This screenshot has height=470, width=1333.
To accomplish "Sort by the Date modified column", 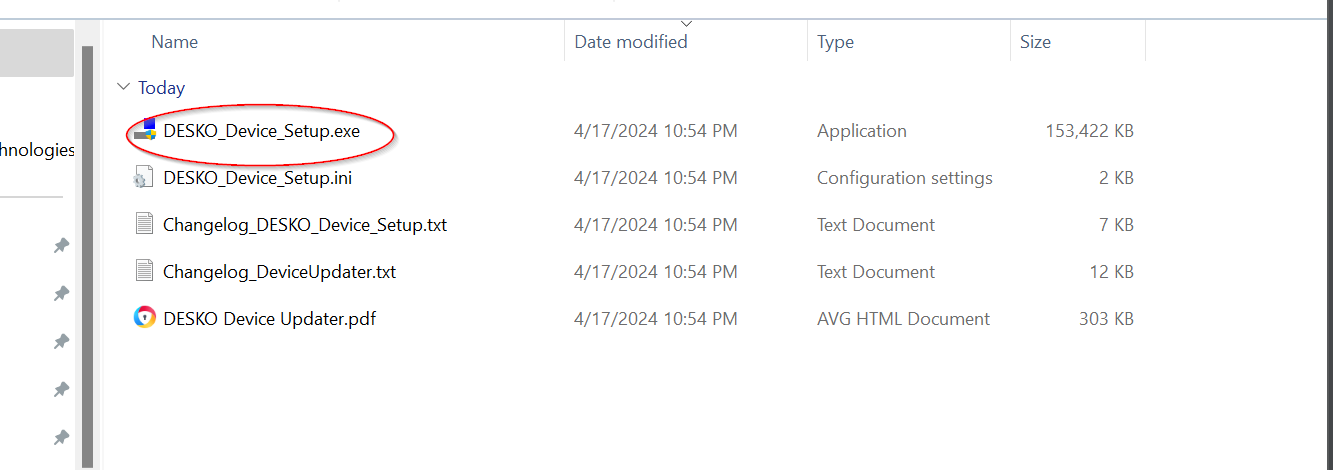I will tap(630, 42).
